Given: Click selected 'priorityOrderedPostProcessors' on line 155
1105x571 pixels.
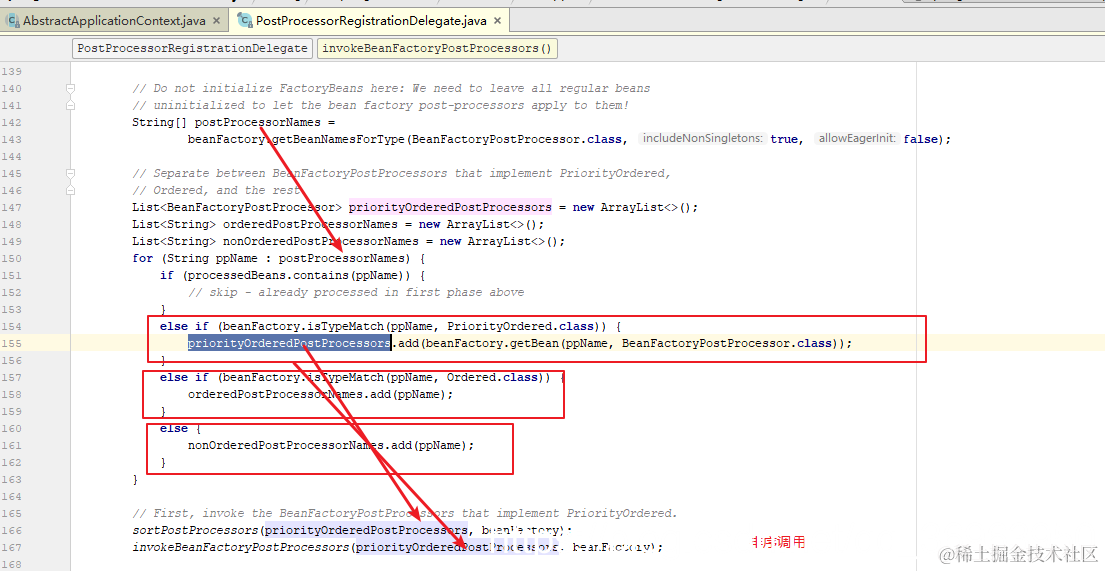Looking at the screenshot, I should [x=289, y=343].
